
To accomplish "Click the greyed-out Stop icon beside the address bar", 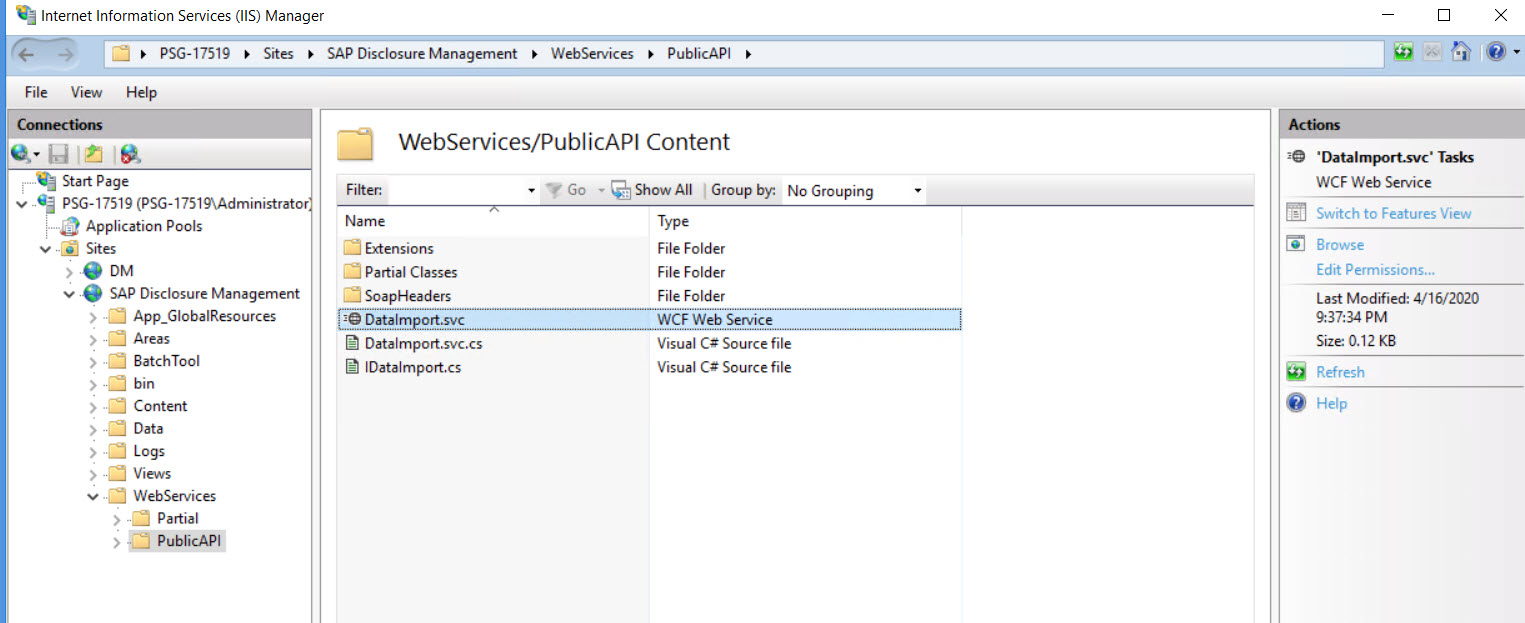I will click(x=1432, y=52).
